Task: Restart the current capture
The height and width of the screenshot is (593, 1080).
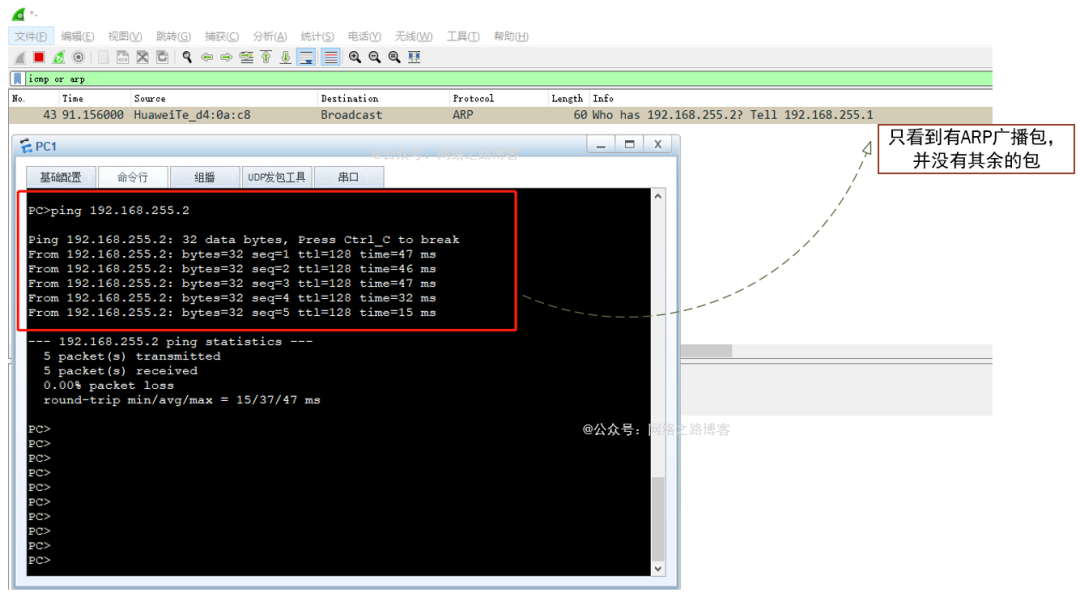Action: (59, 57)
